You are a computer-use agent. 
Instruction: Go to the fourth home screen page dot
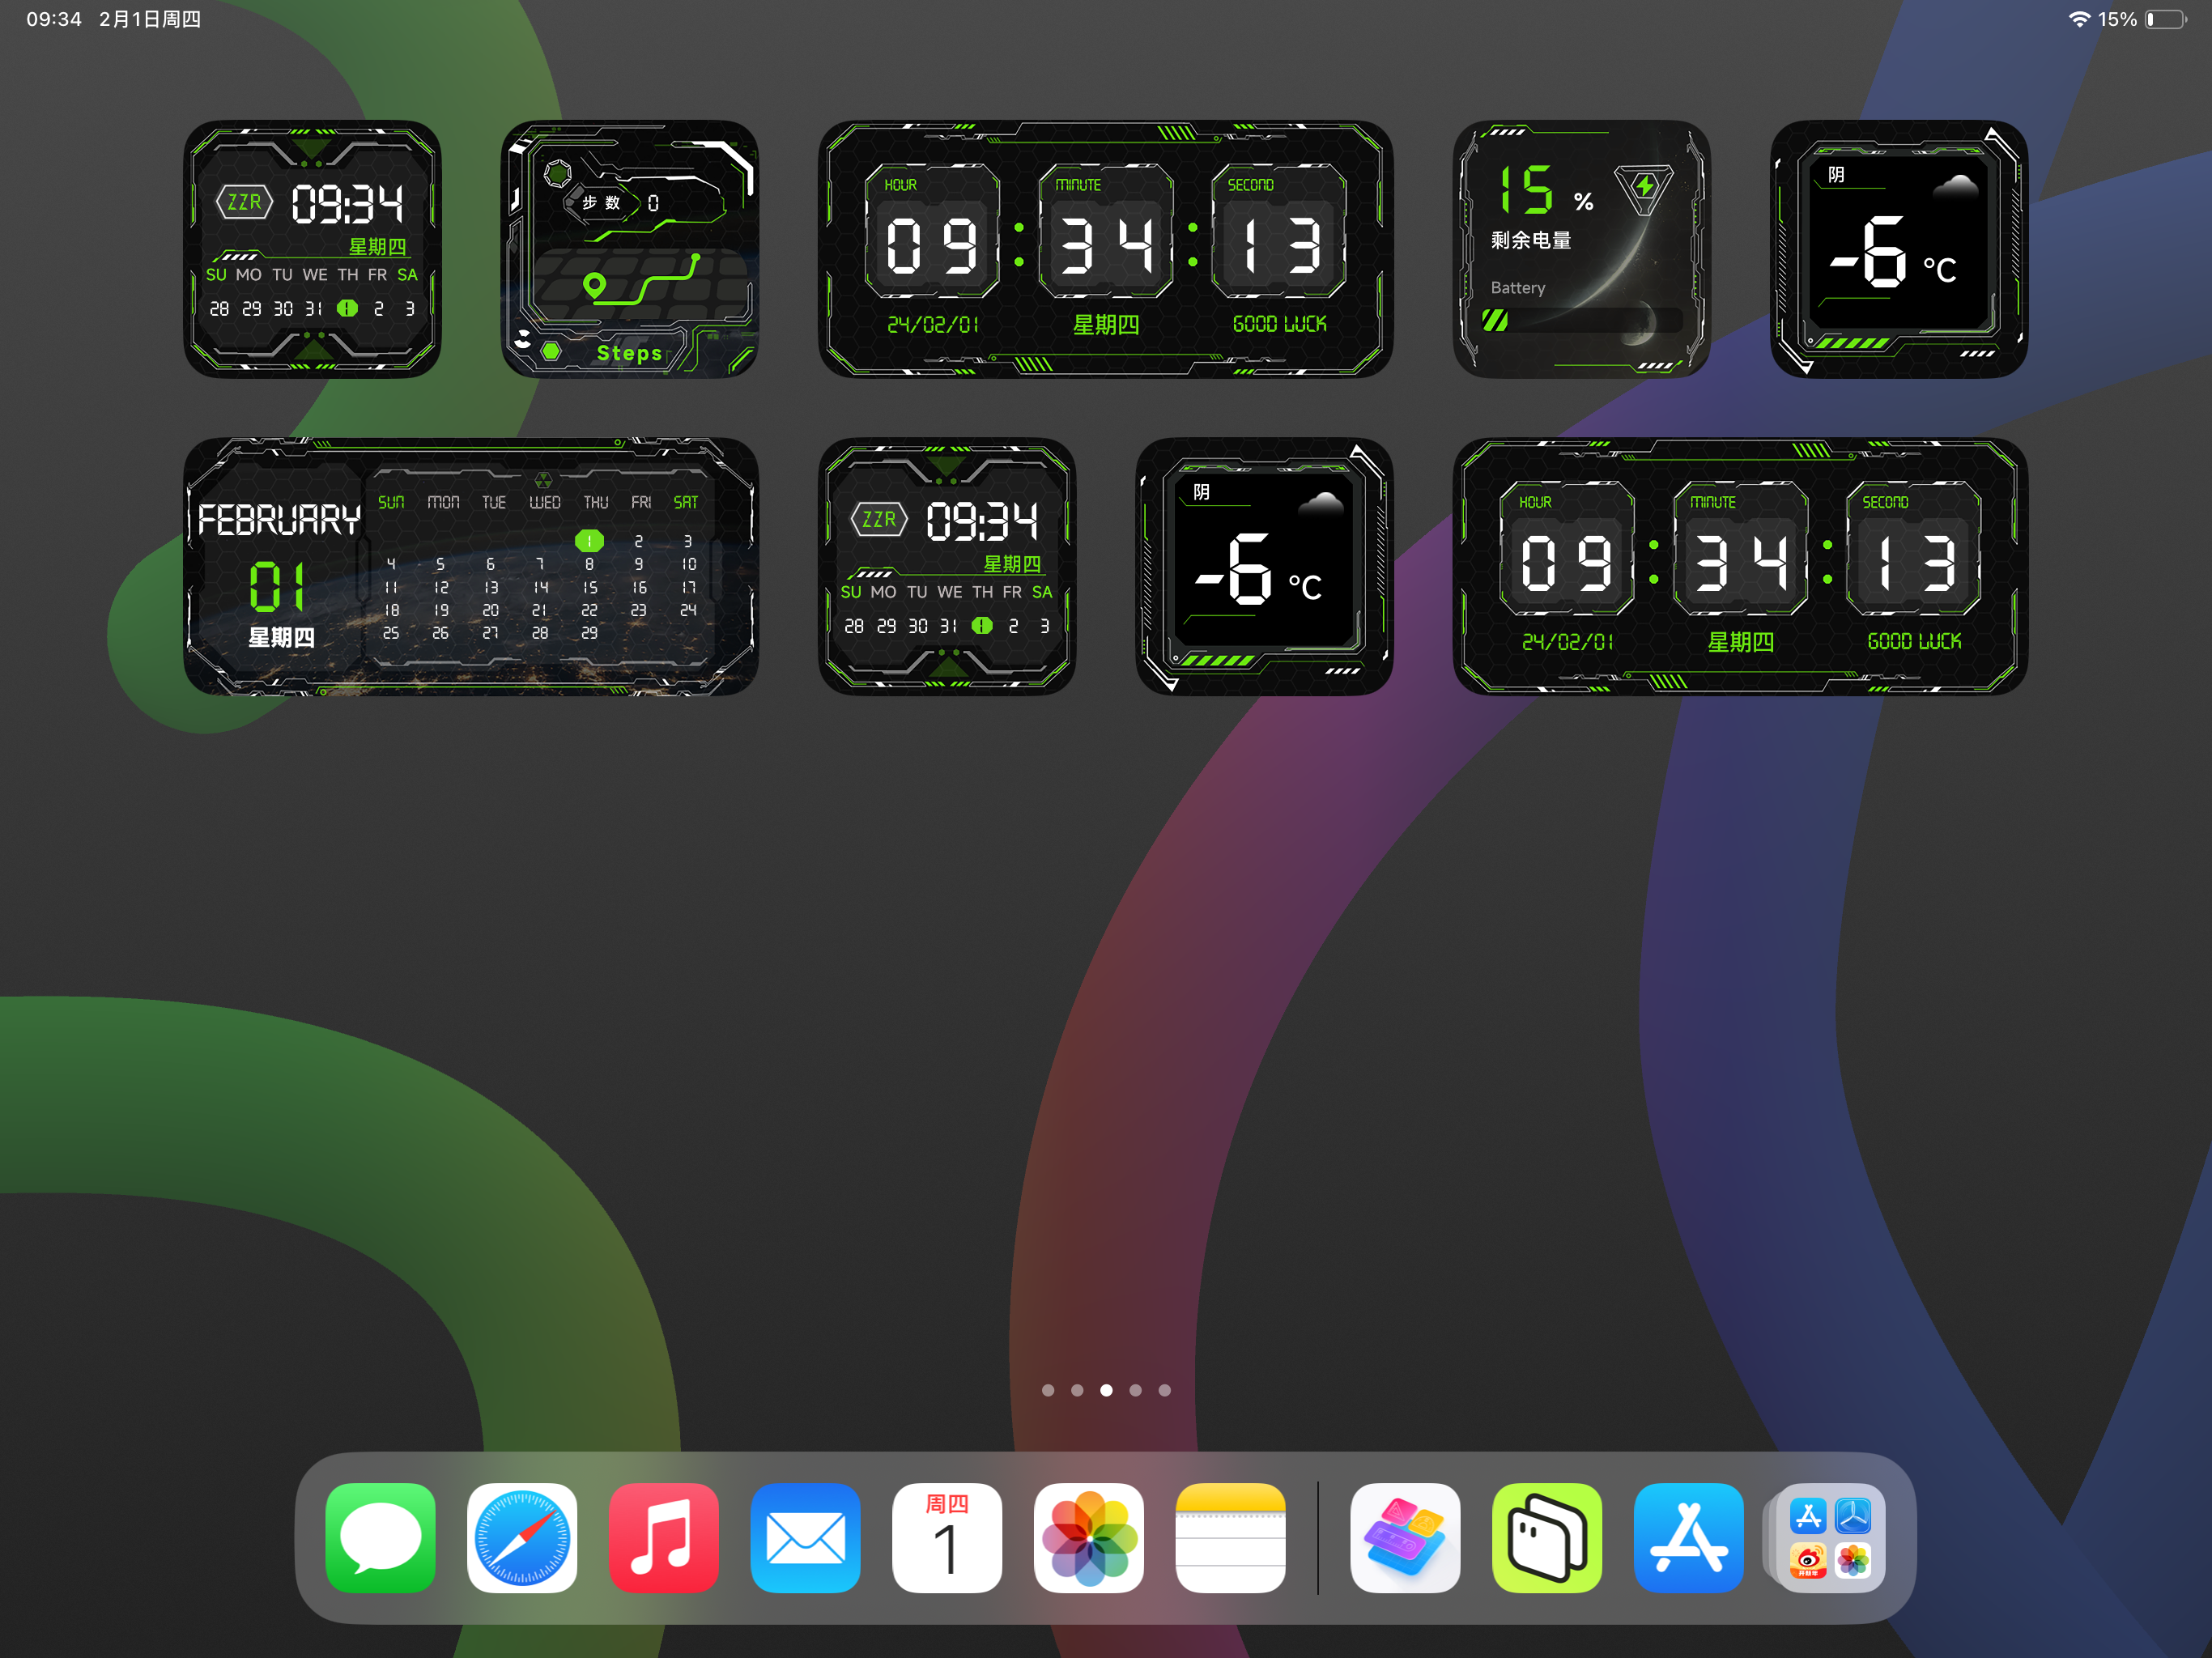[1135, 1390]
